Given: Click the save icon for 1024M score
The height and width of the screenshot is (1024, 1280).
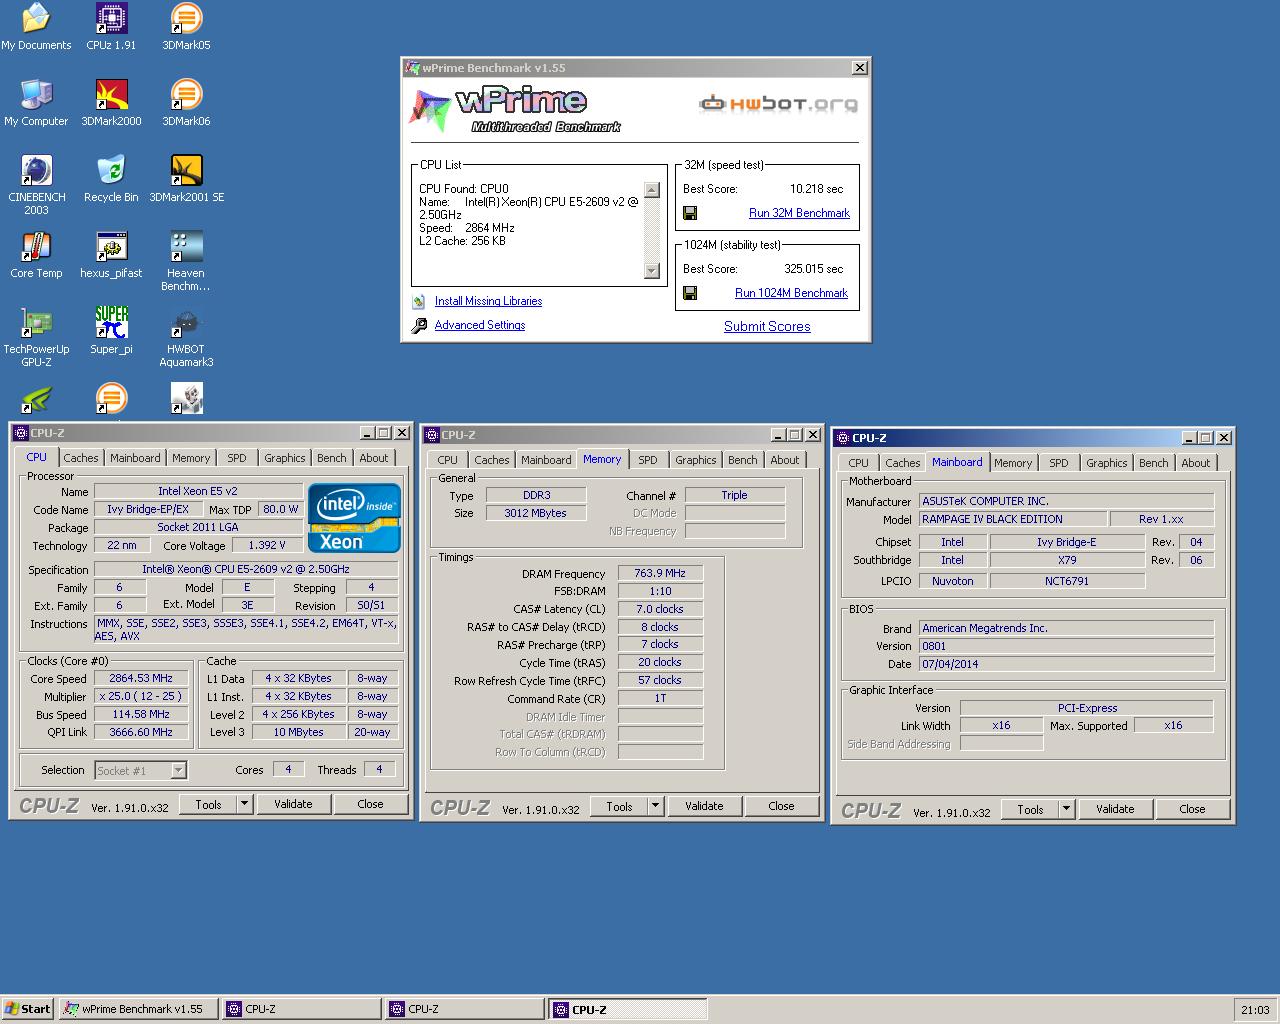Looking at the screenshot, I should [690, 293].
